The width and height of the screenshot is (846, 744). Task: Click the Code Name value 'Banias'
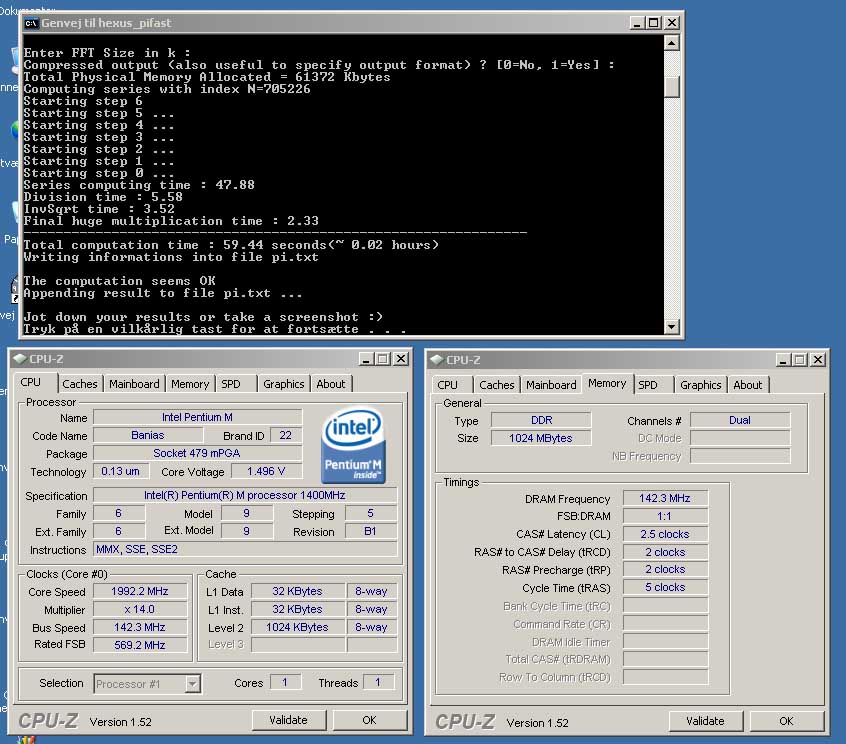coord(148,435)
